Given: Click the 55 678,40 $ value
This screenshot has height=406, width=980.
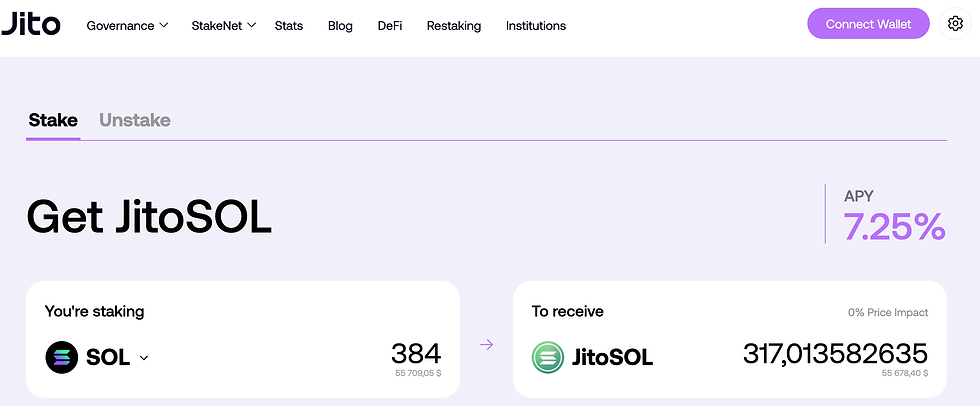Looking at the screenshot, I should (x=905, y=373).
